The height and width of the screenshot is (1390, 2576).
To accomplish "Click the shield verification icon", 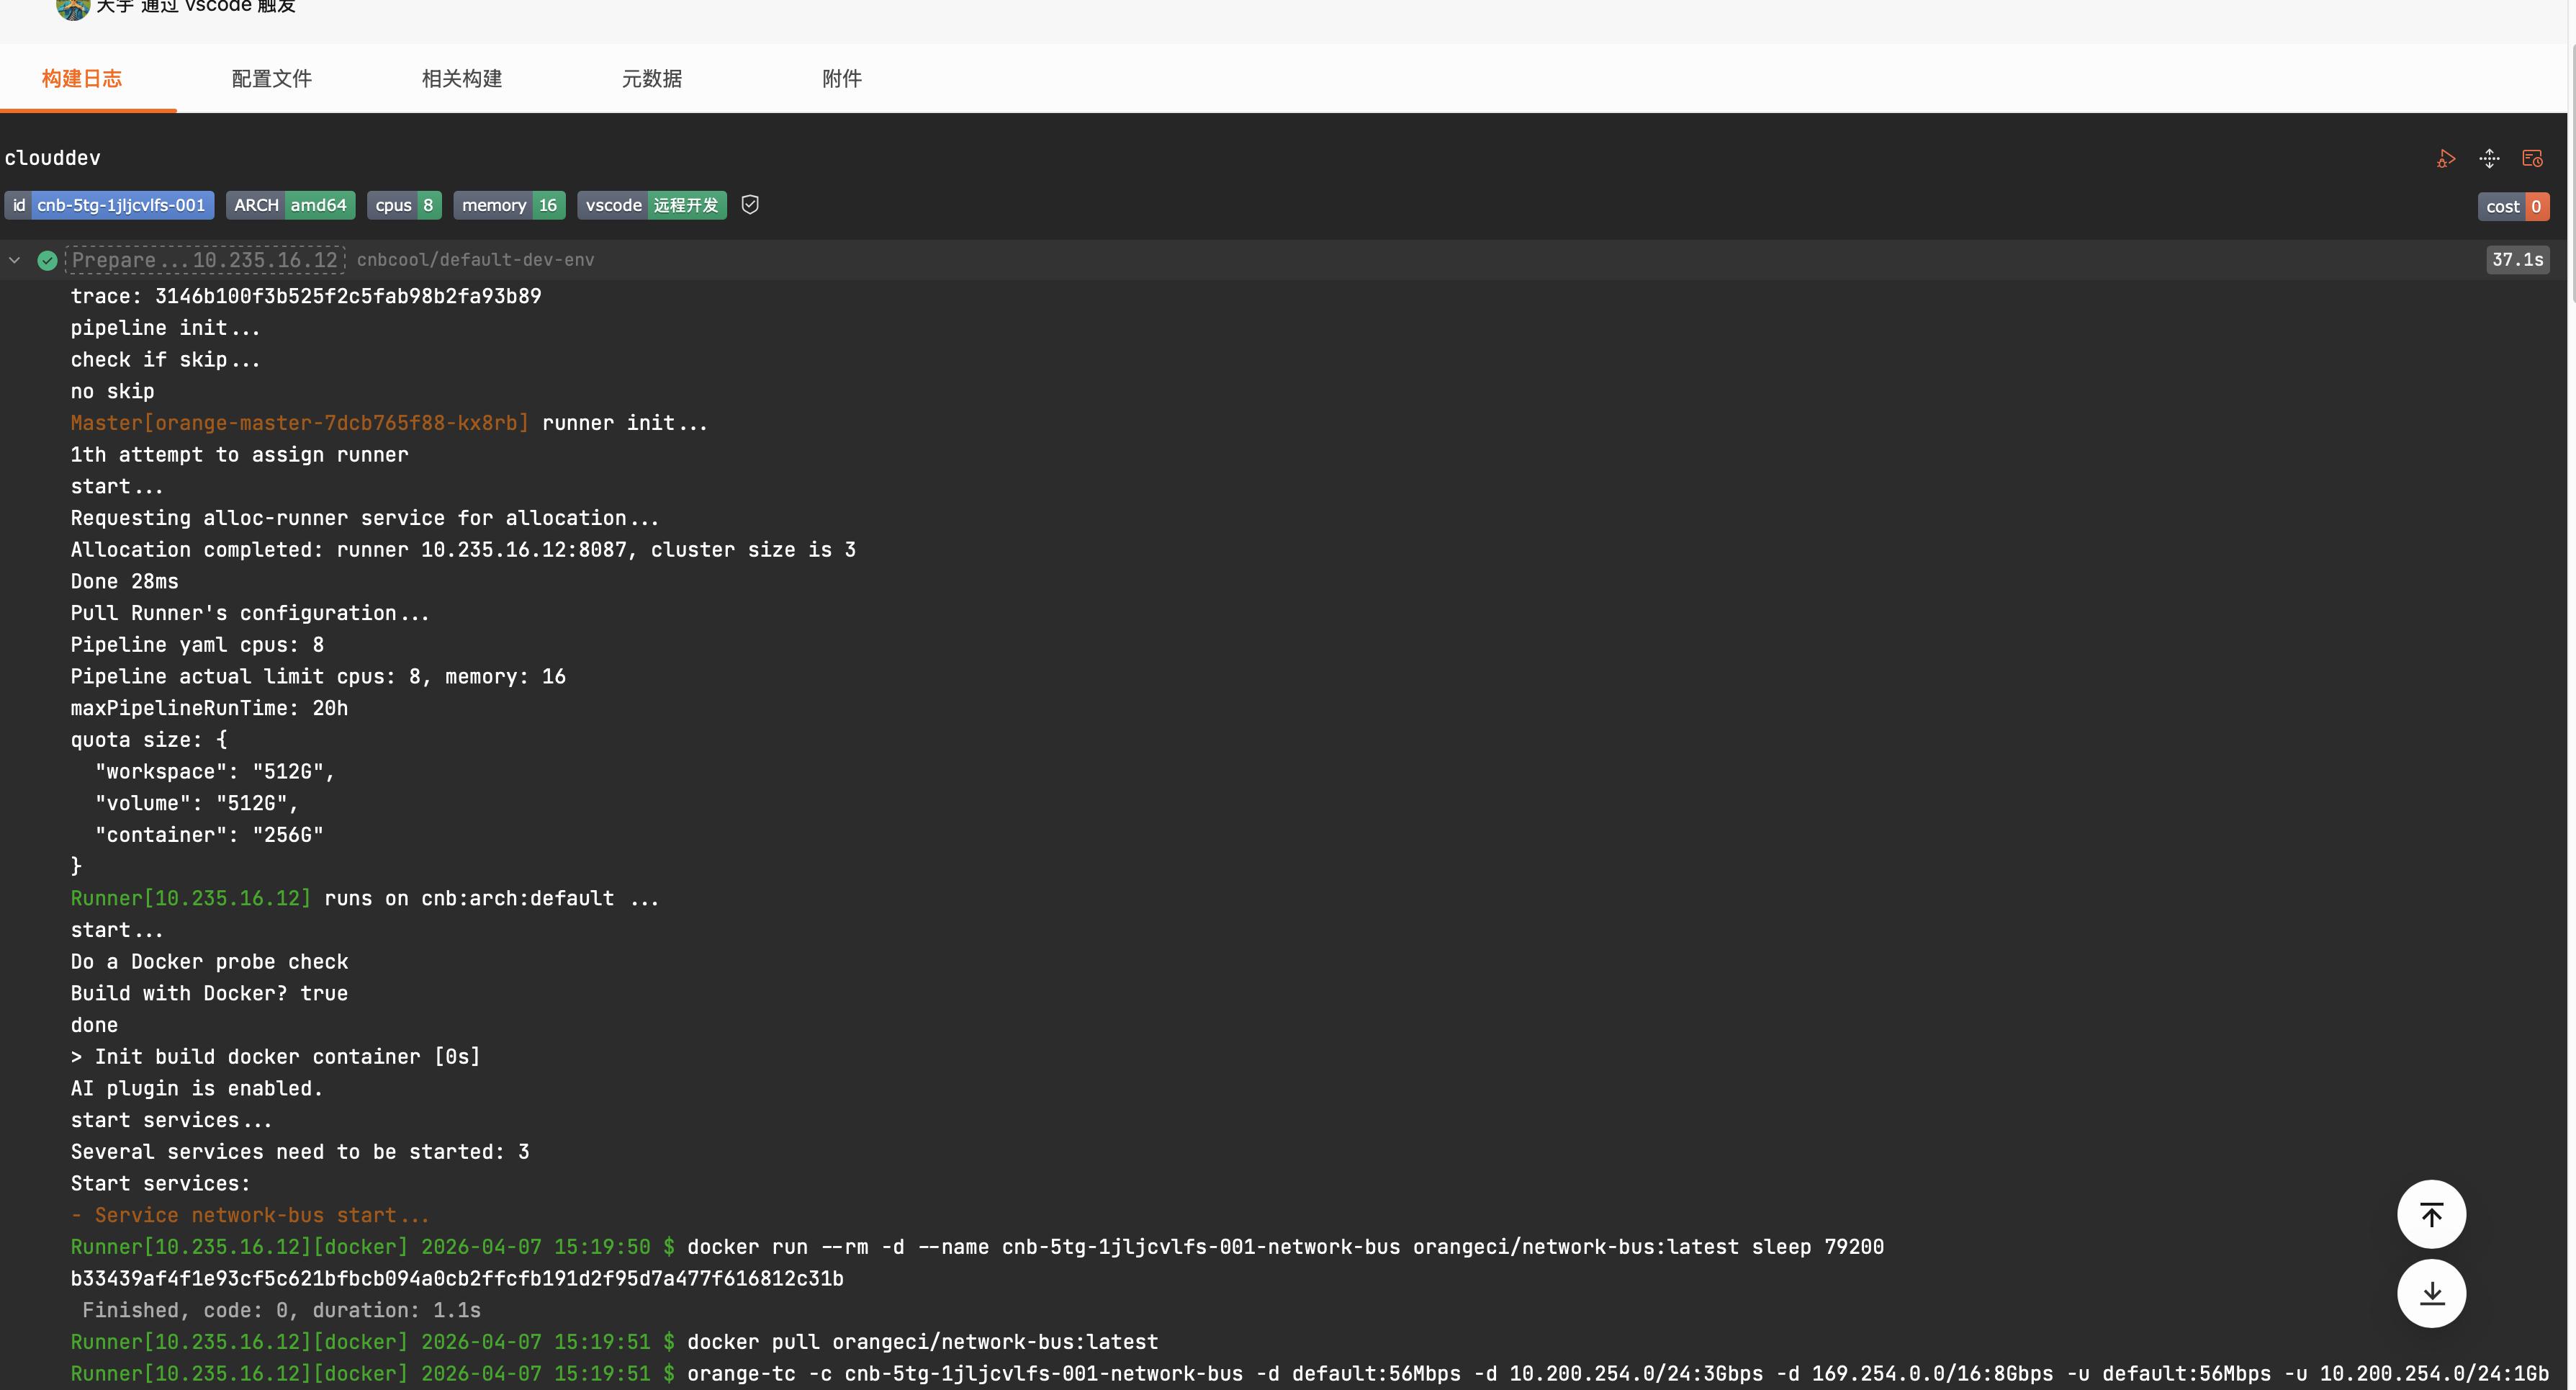I will point(750,205).
